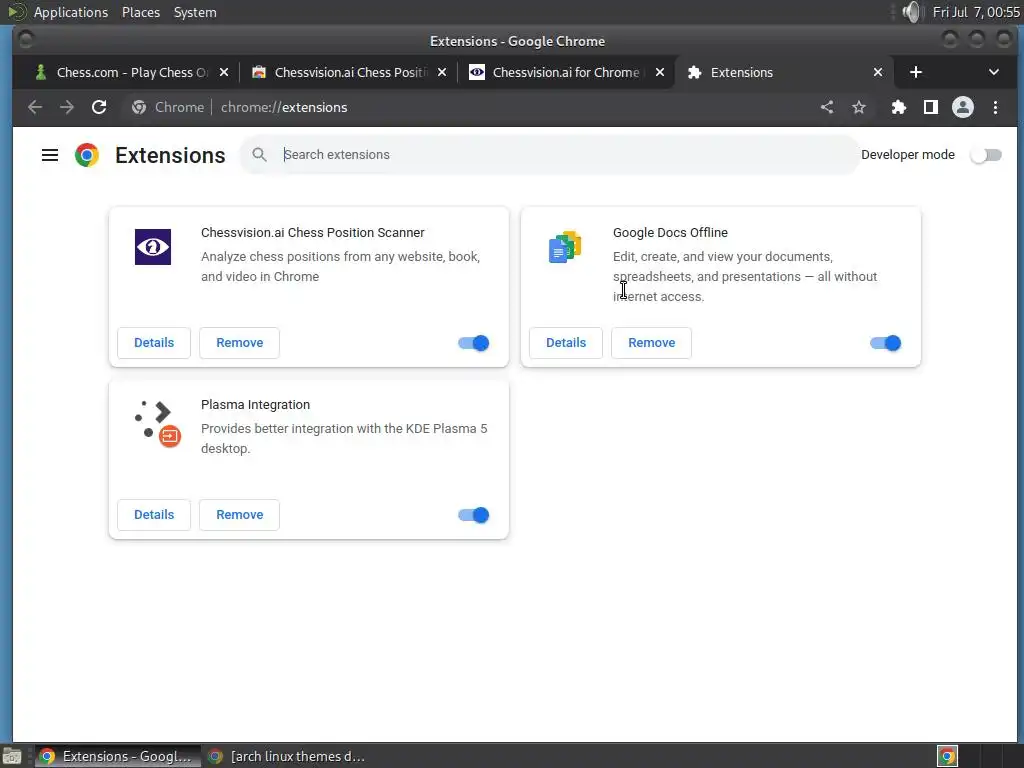Remove Google Docs Offline extension
The width and height of the screenshot is (1024, 768).
tap(652, 343)
